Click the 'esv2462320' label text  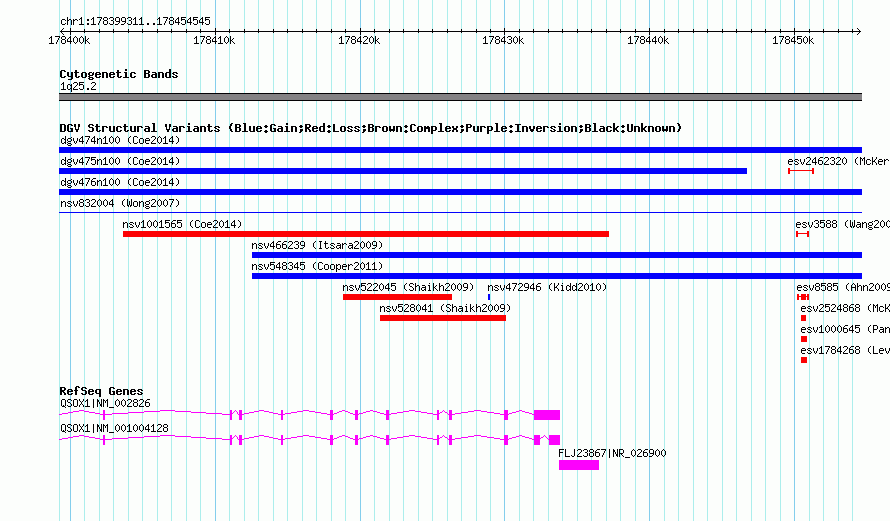[817, 161]
